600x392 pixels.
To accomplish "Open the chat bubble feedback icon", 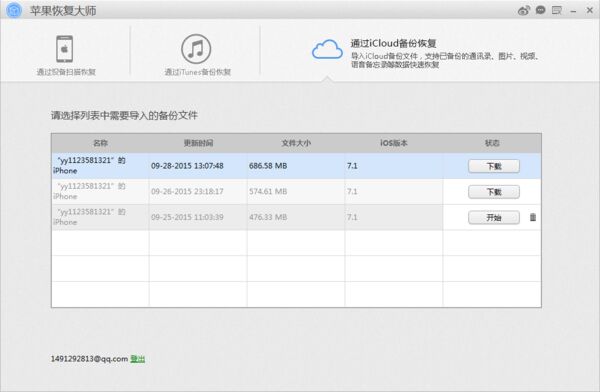I will coord(540,10).
